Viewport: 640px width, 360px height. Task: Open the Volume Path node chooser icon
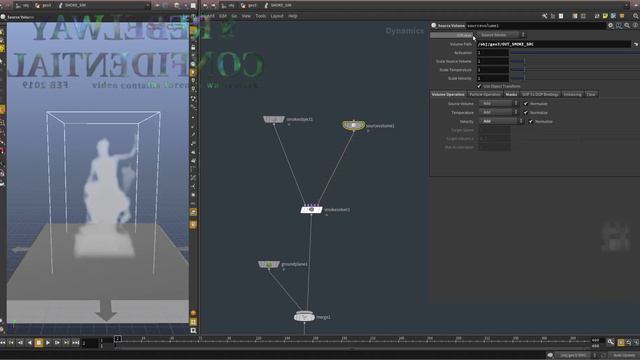point(636,44)
